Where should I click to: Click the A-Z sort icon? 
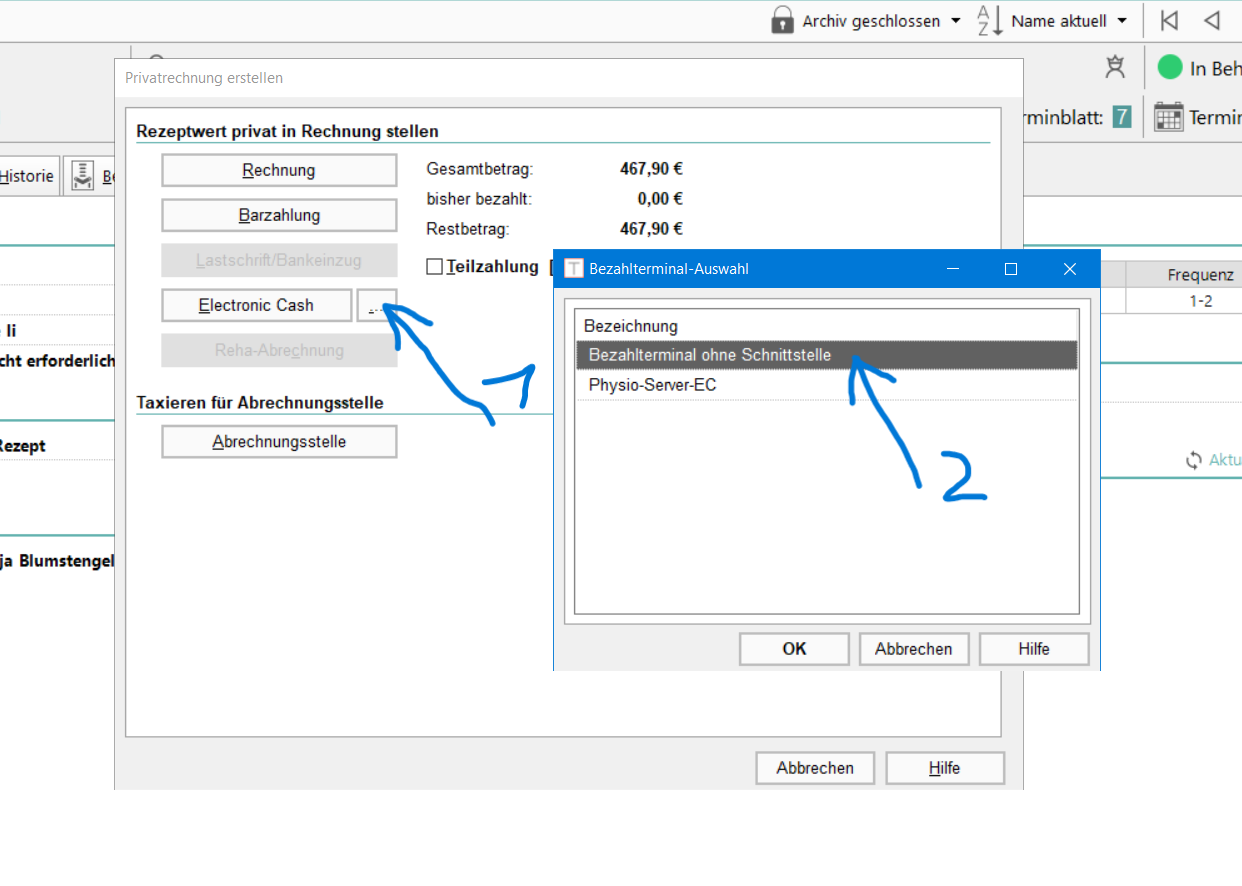point(989,20)
